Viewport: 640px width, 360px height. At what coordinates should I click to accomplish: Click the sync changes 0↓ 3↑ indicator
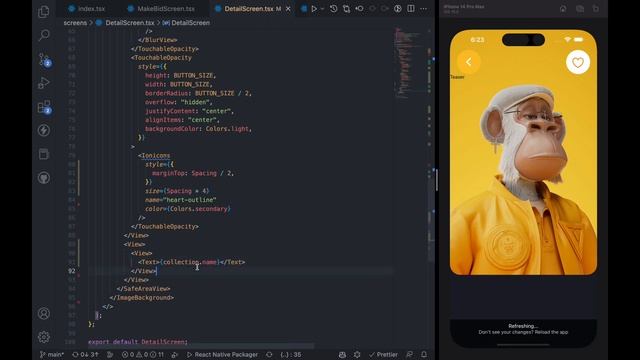(85, 355)
